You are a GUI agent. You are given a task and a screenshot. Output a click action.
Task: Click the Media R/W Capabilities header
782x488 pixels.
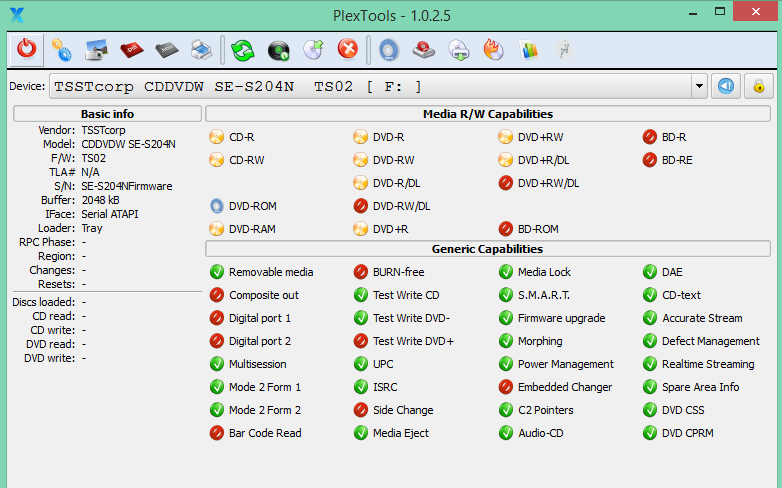[x=488, y=114]
